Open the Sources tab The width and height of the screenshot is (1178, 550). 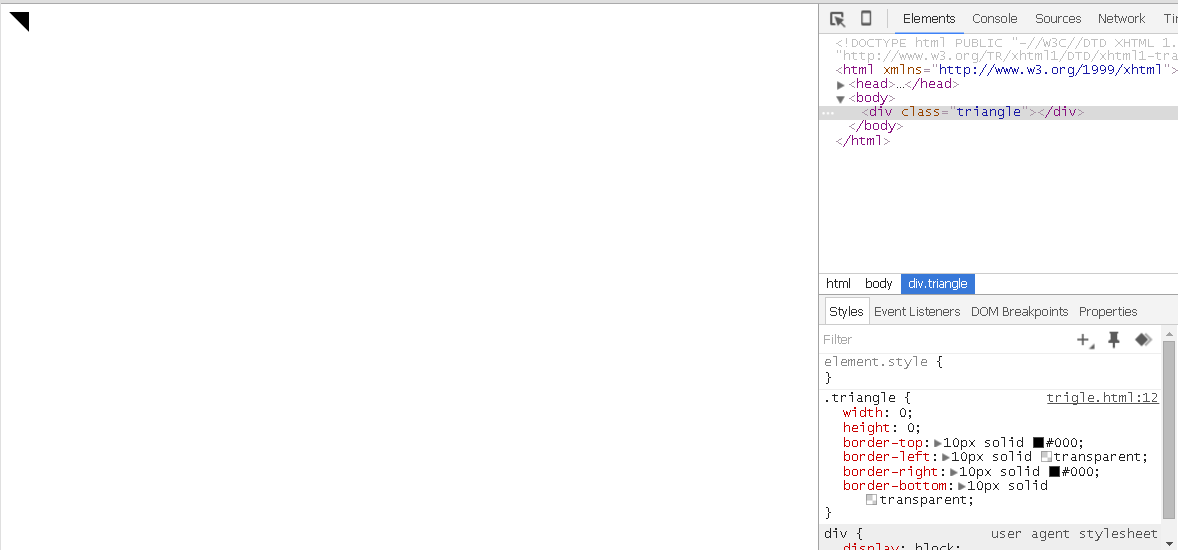[x=1058, y=19]
